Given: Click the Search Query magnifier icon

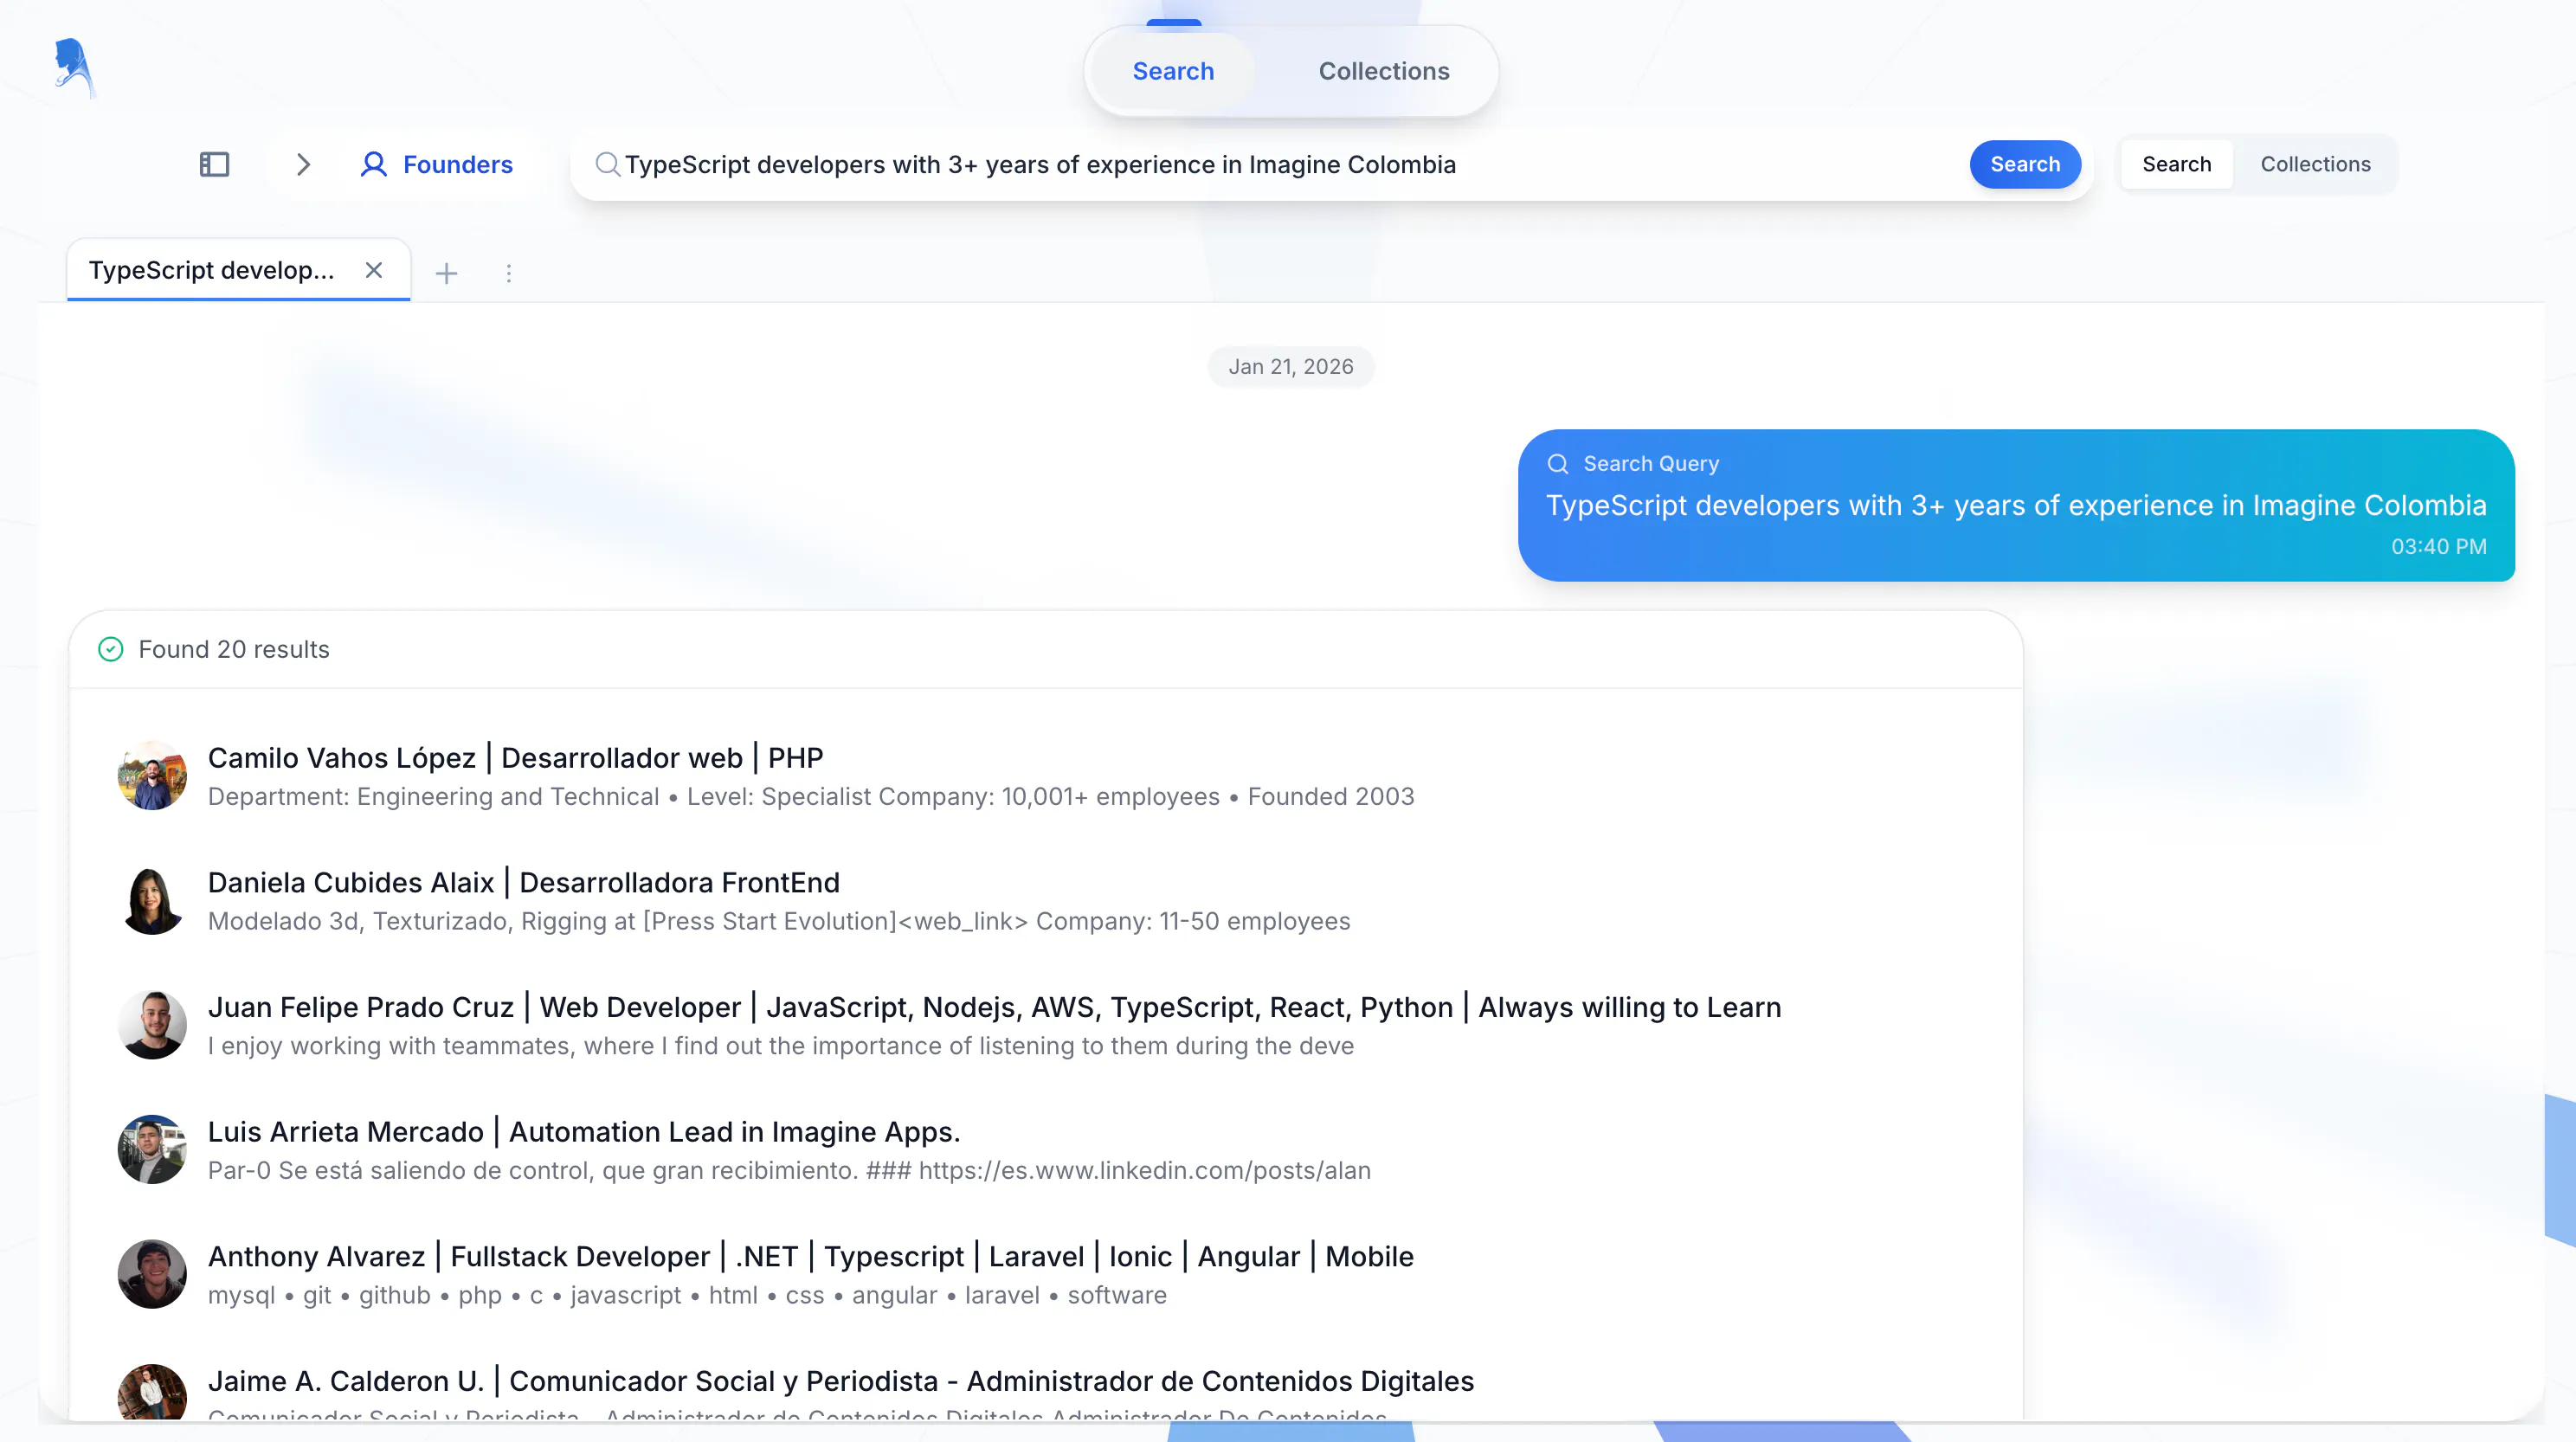Looking at the screenshot, I should coord(1557,463).
